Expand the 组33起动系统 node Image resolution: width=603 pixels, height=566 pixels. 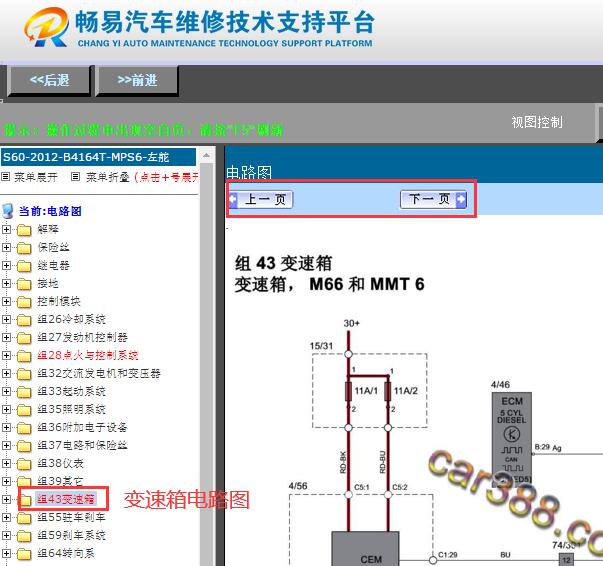click(x=6, y=391)
